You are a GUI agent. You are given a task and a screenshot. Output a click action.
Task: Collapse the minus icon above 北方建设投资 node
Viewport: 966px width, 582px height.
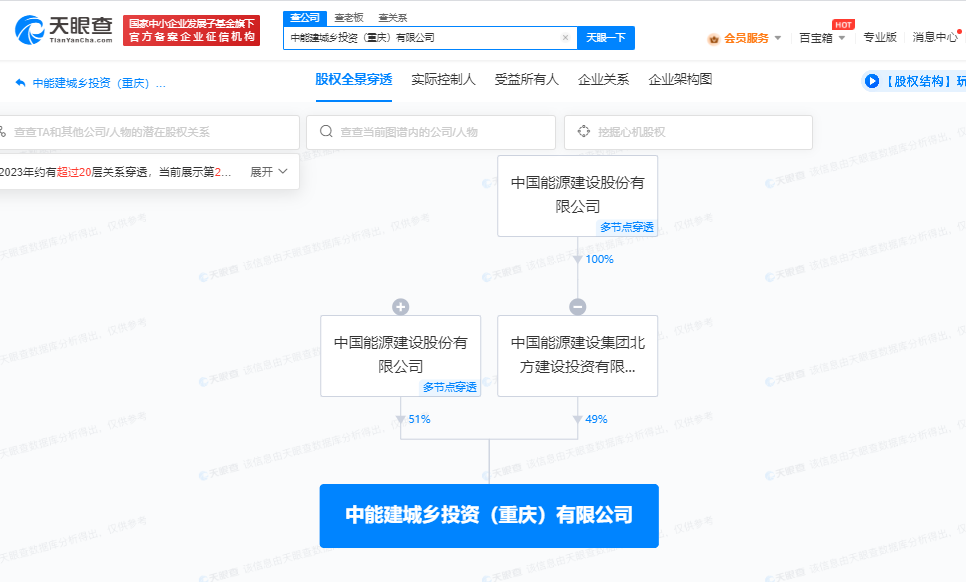577,307
